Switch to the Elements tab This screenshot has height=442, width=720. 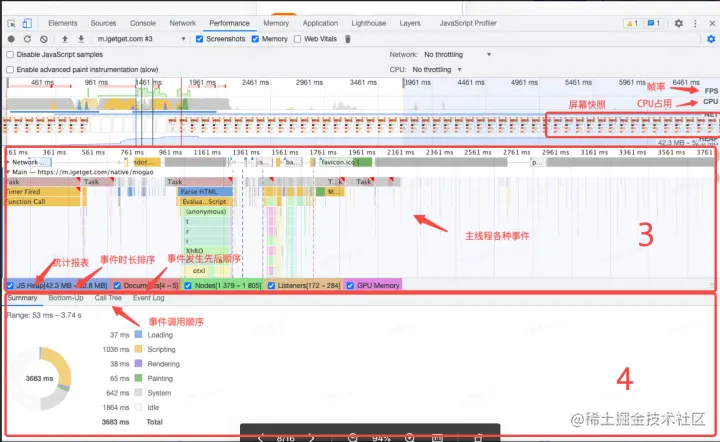[x=63, y=23]
